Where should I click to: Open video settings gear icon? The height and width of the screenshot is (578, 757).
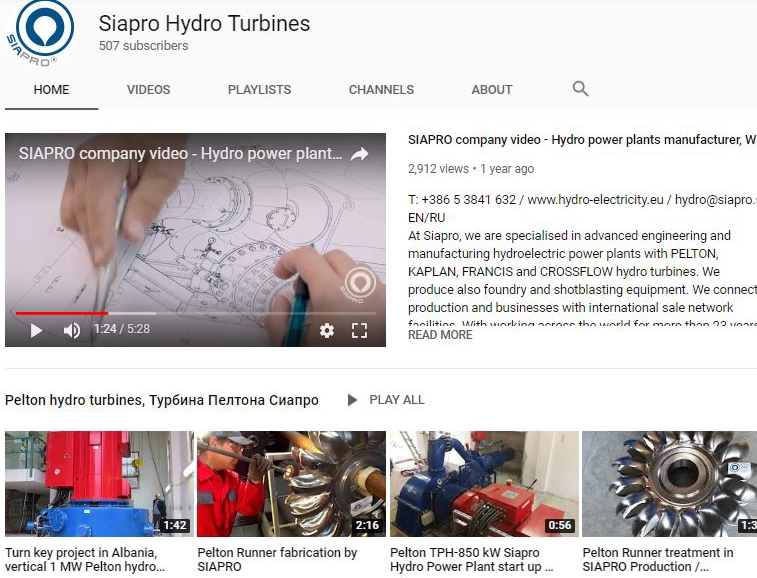tap(327, 330)
